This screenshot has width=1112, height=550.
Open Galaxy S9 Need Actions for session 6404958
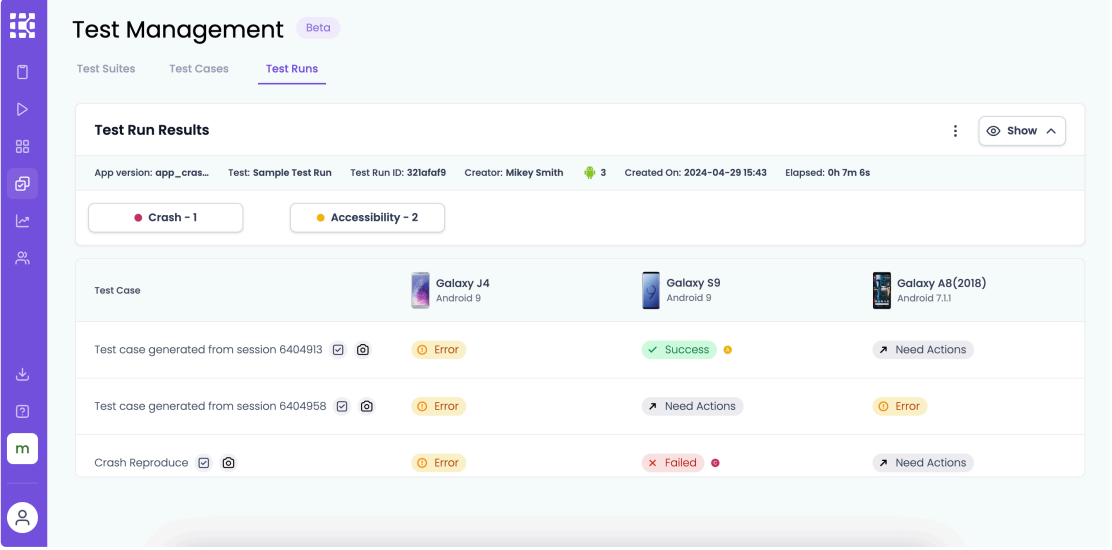(x=692, y=406)
